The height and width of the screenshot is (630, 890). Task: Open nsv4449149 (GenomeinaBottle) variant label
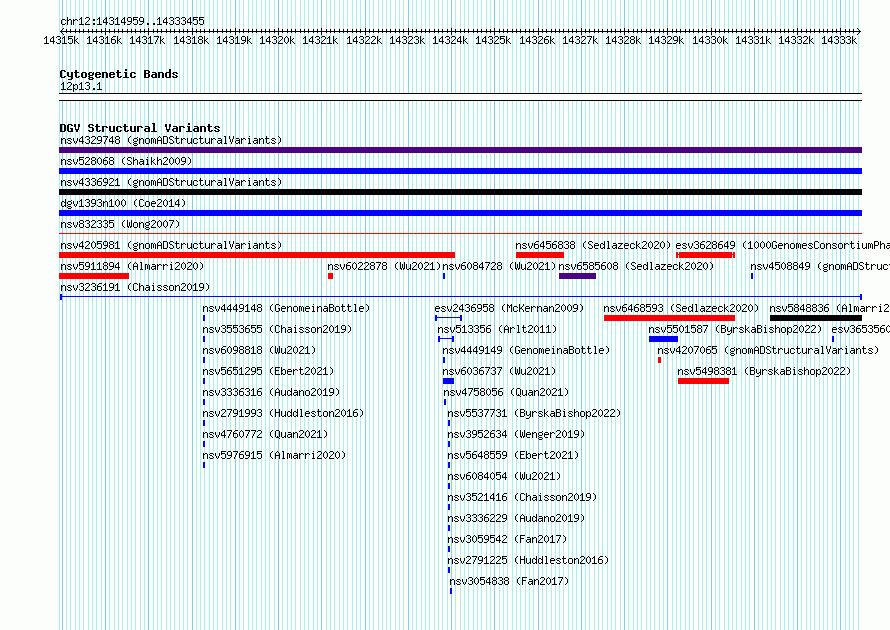coord(526,350)
